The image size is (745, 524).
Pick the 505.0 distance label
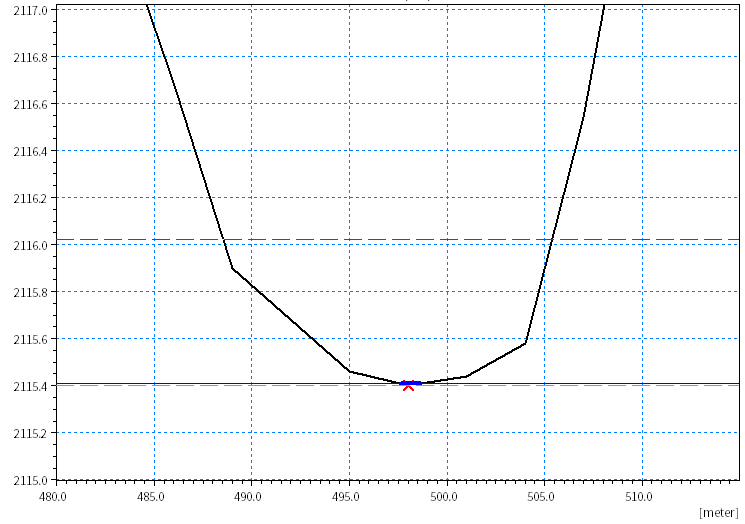[541, 497]
